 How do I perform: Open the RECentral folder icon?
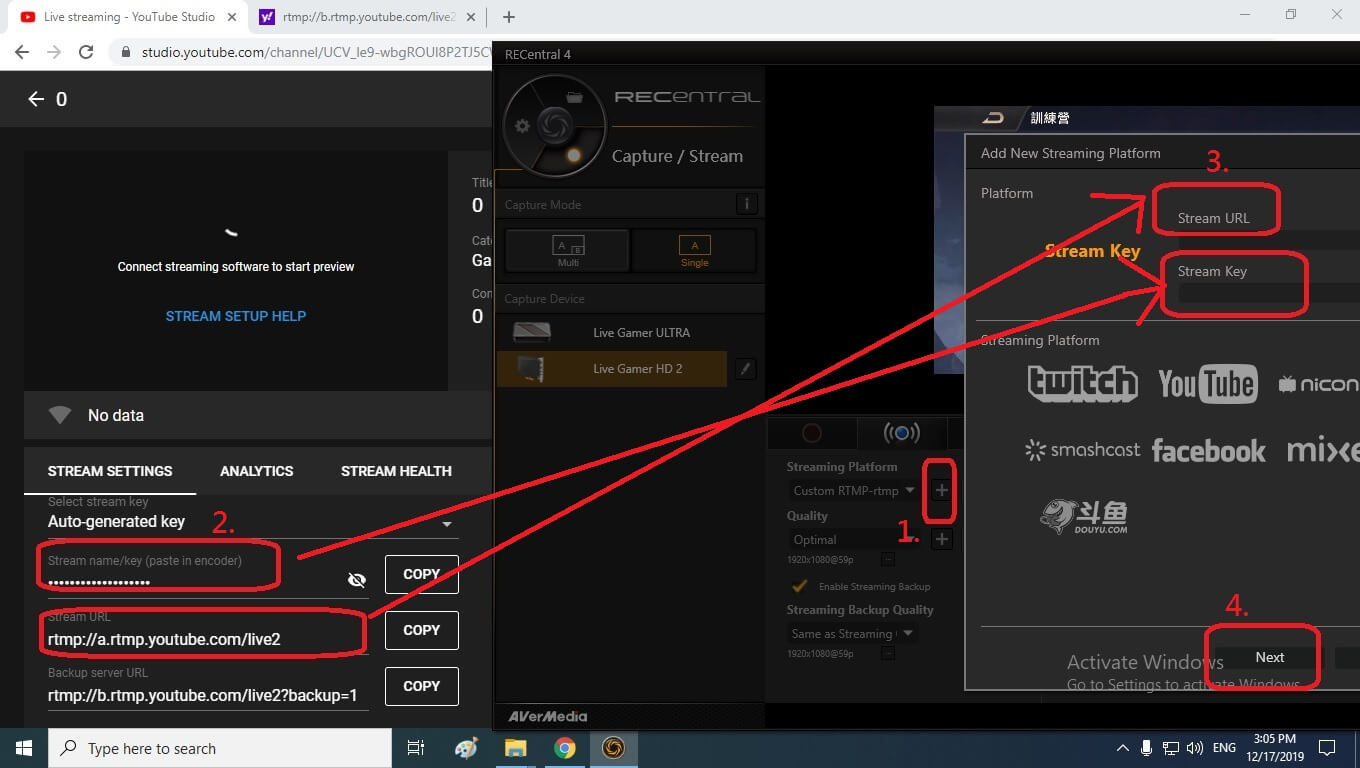click(x=574, y=97)
